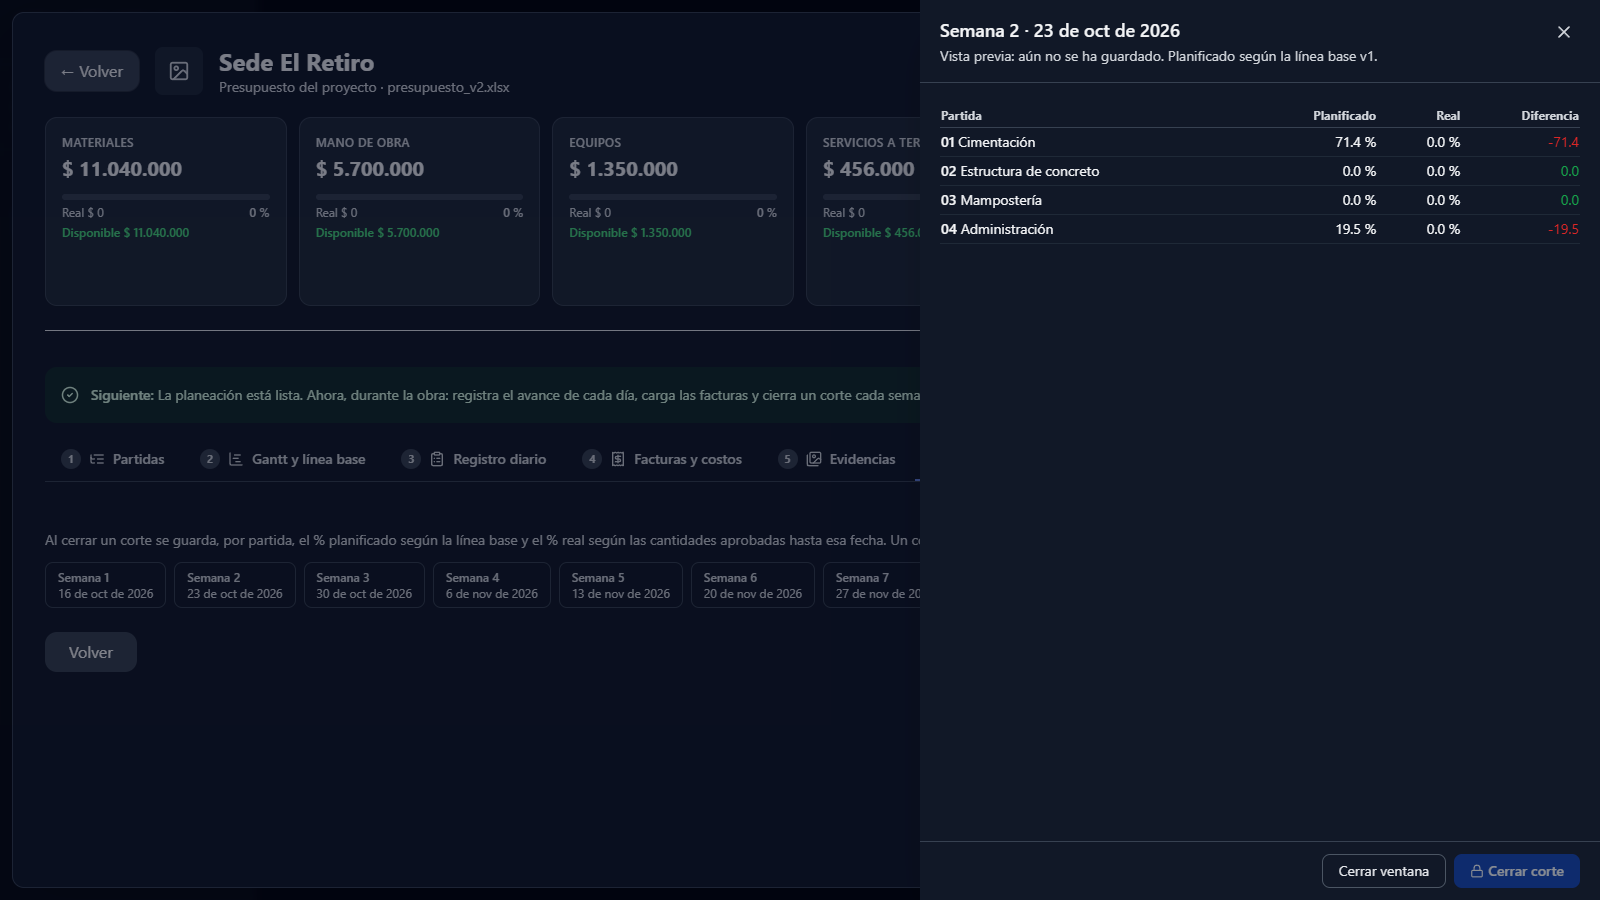Screen dimensions: 1600x900
Task: Click the Materiales amount $ 11.040.000
Action: tap(122, 169)
